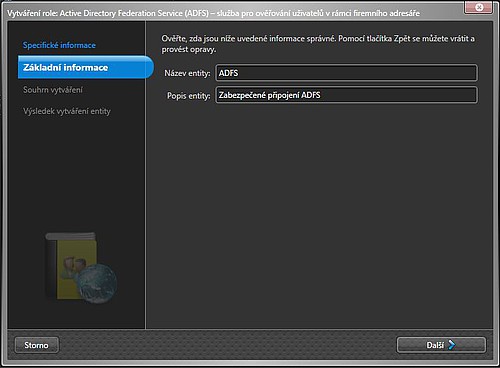Click the Zabezpečené připojení ADFS description text
Viewport: 500px width, 368px height.
coord(269,95)
